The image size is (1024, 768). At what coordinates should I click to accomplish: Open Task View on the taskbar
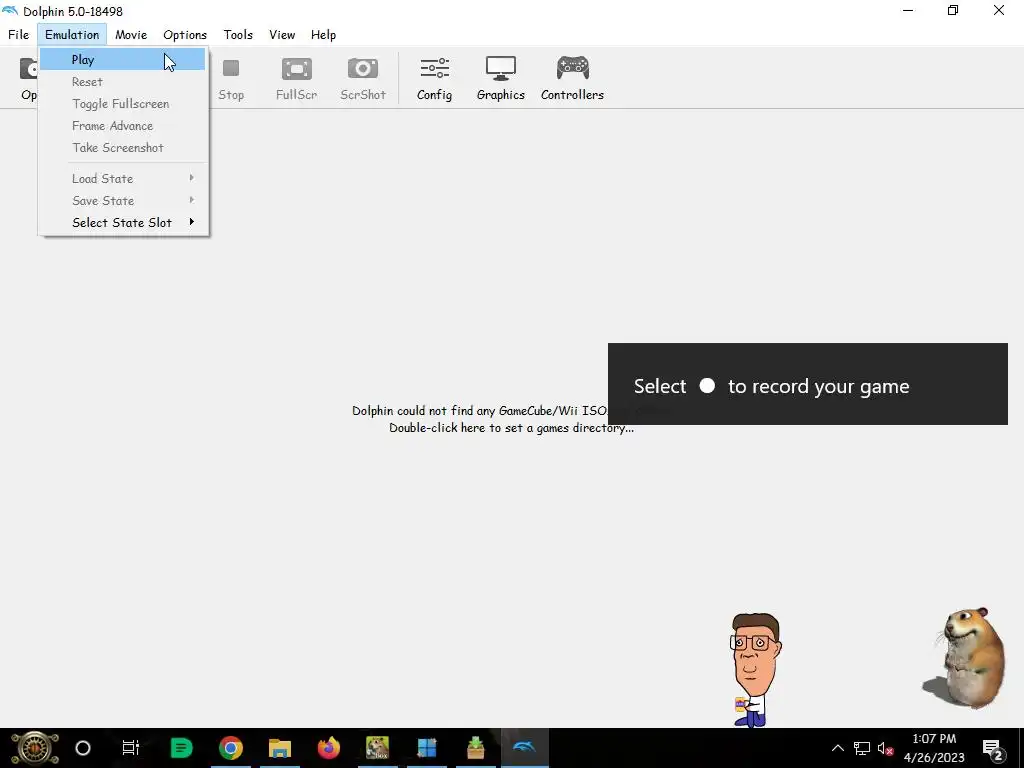tap(131, 748)
